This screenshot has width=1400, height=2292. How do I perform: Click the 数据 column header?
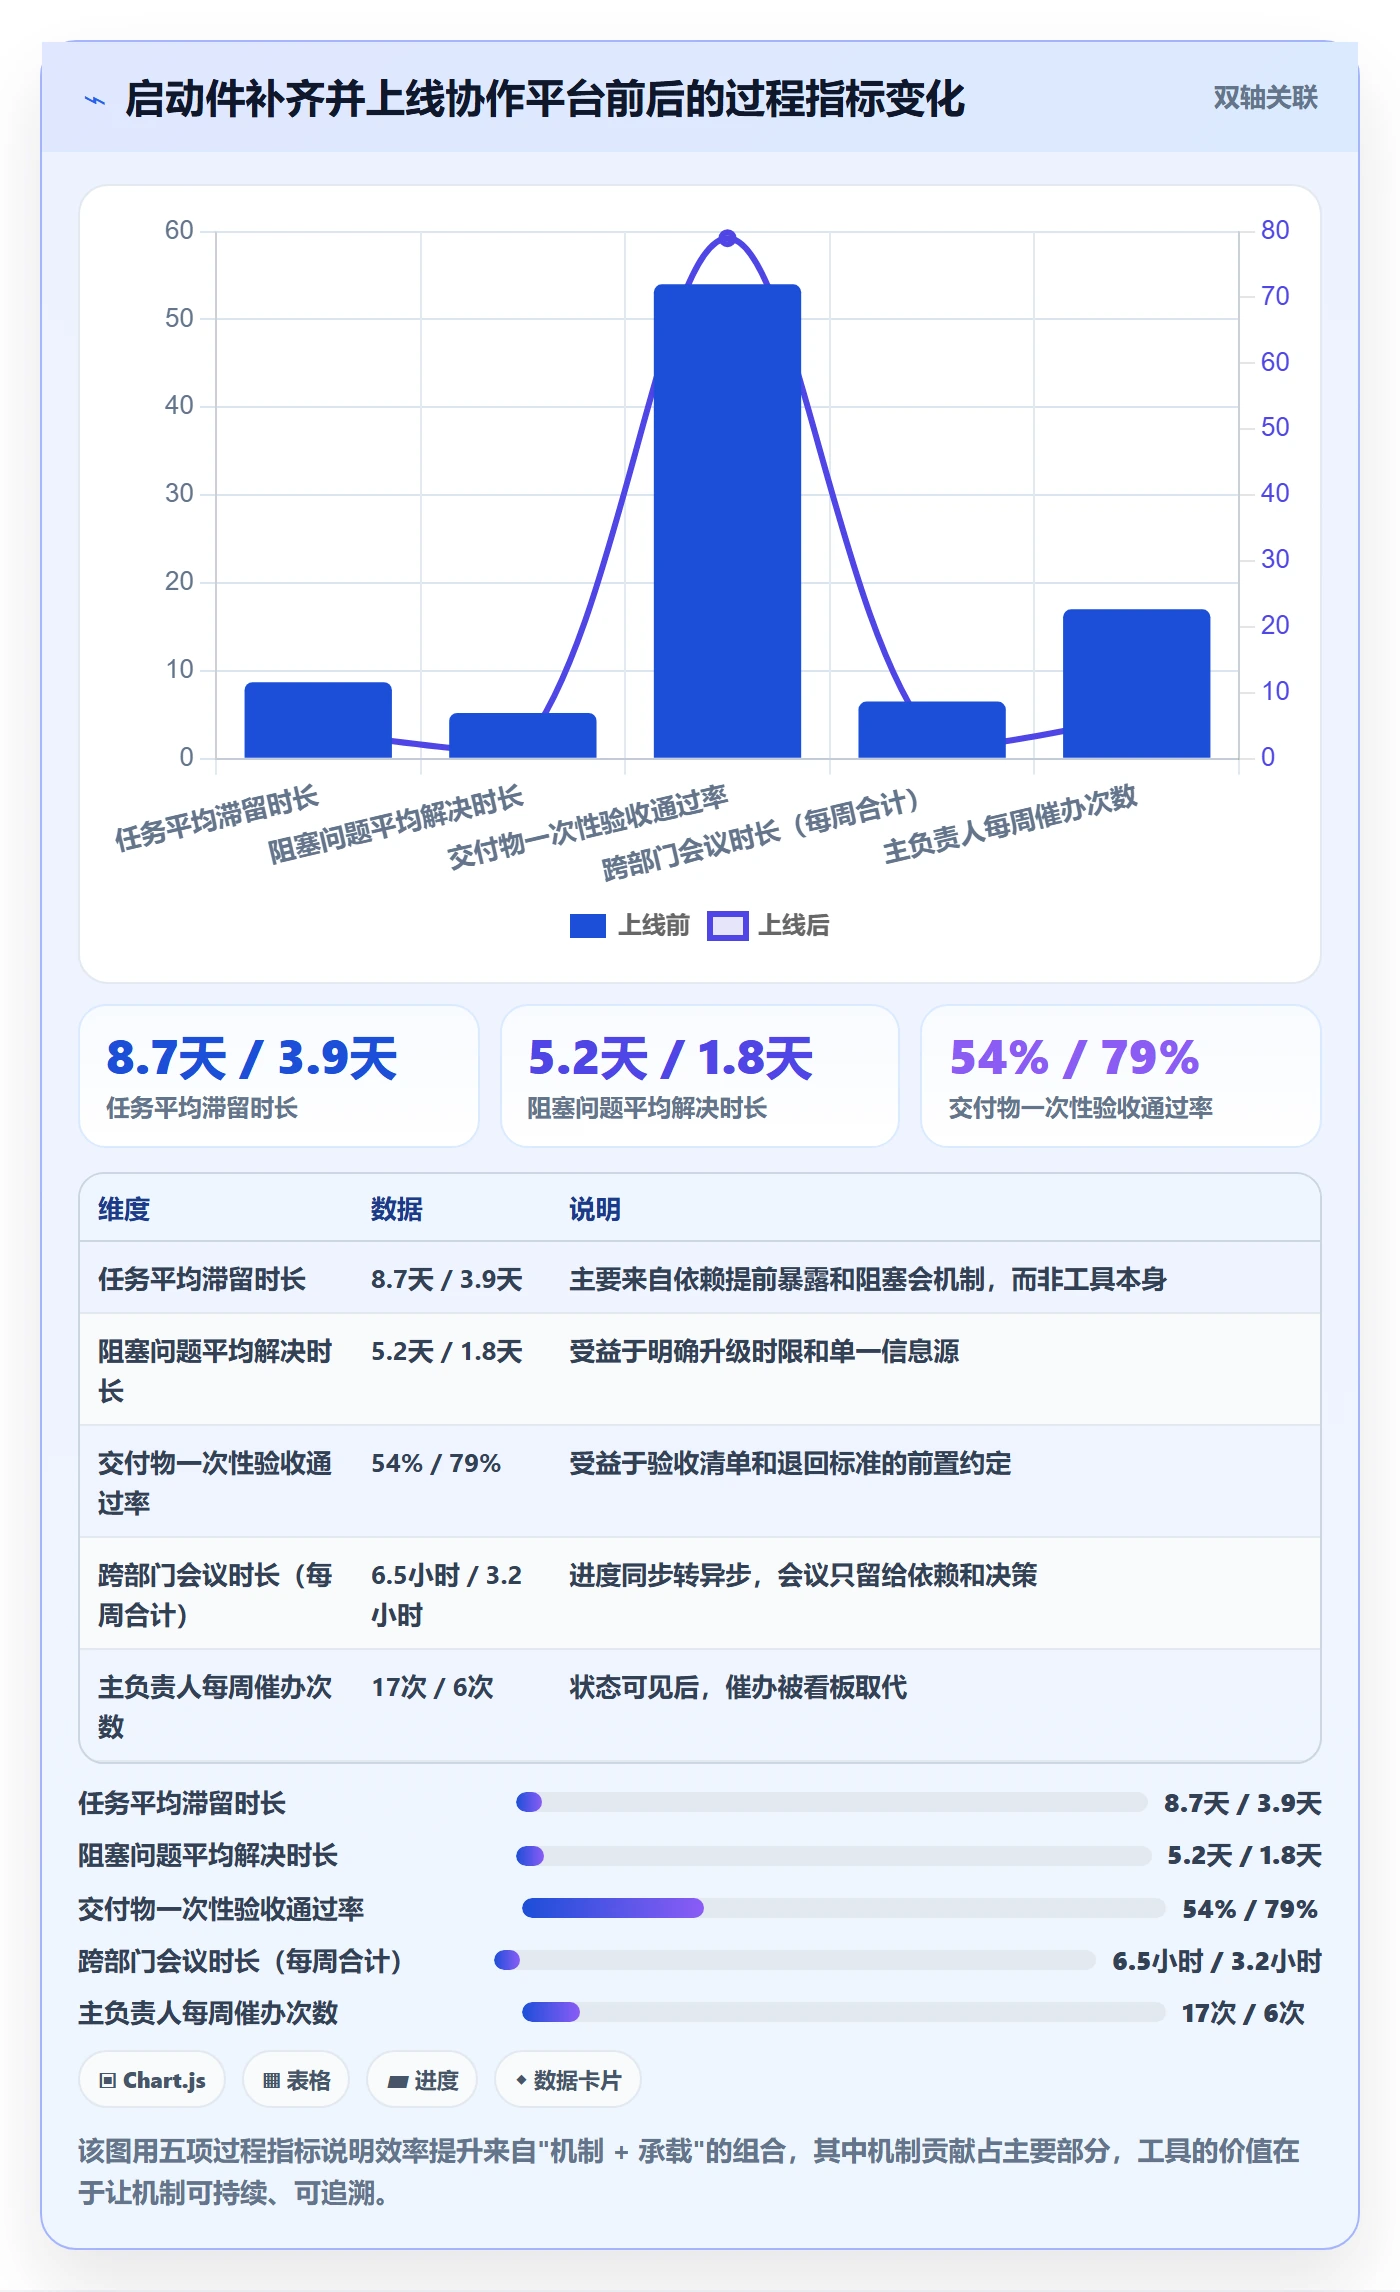pyautogui.click(x=397, y=1209)
